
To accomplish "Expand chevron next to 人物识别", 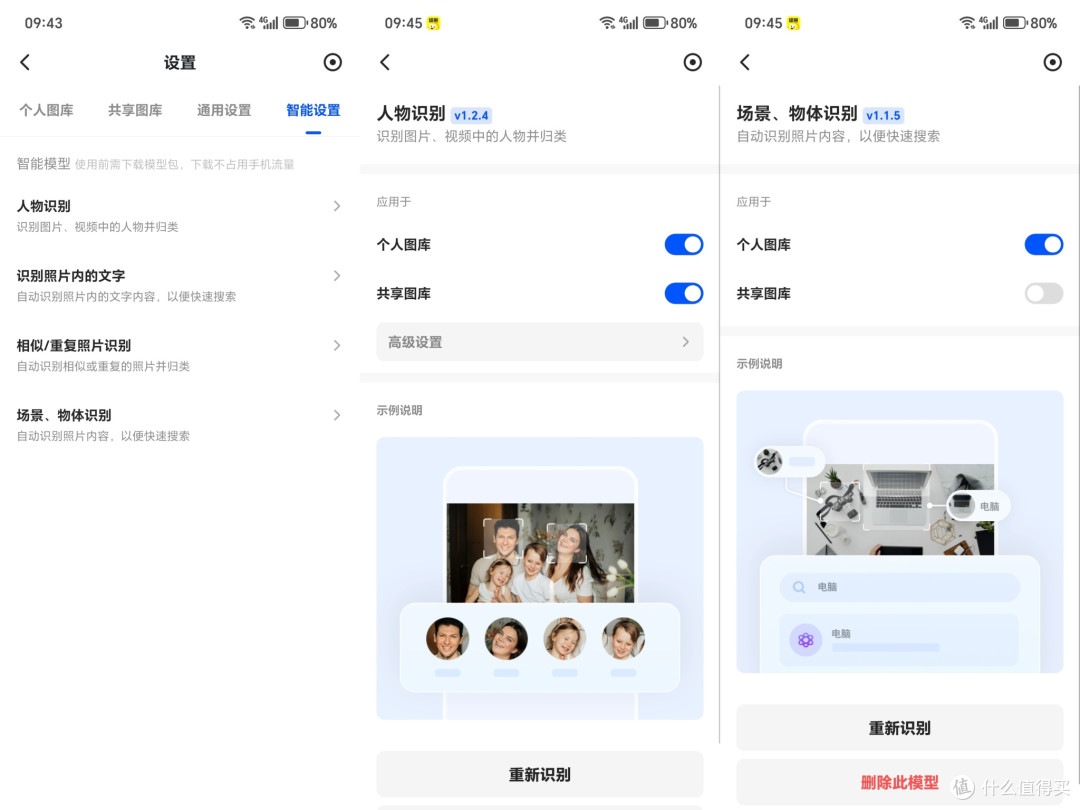I will [x=337, y=206].
